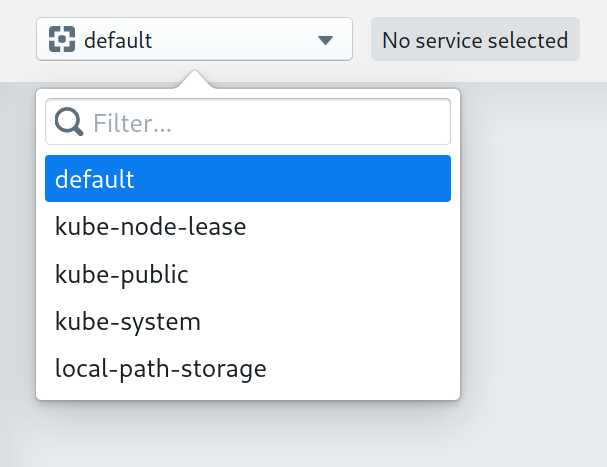Screen dimensions: 607x467
Task: Open the No service selected button
Action: click(475, 41)
